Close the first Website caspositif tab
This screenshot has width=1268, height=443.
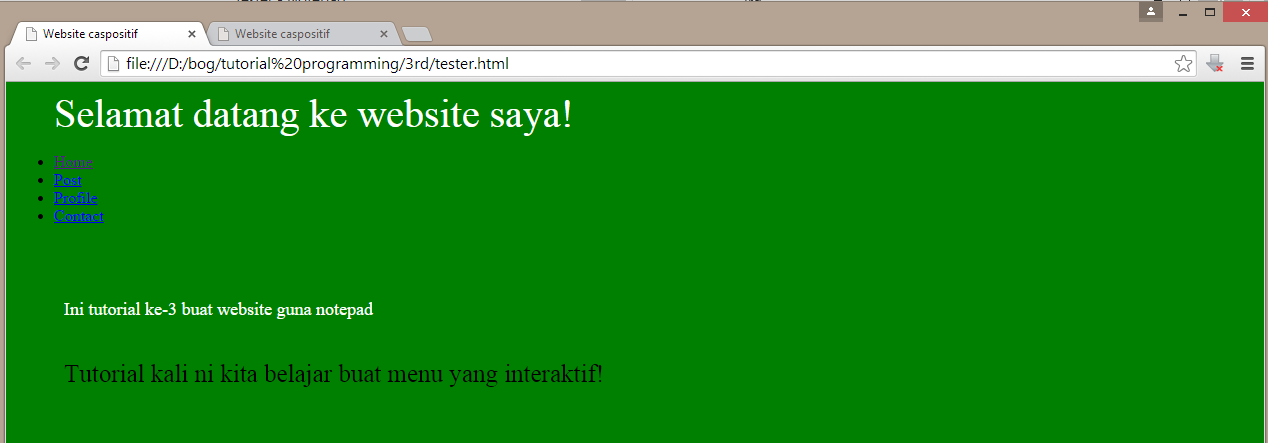[x=192, y=34]
